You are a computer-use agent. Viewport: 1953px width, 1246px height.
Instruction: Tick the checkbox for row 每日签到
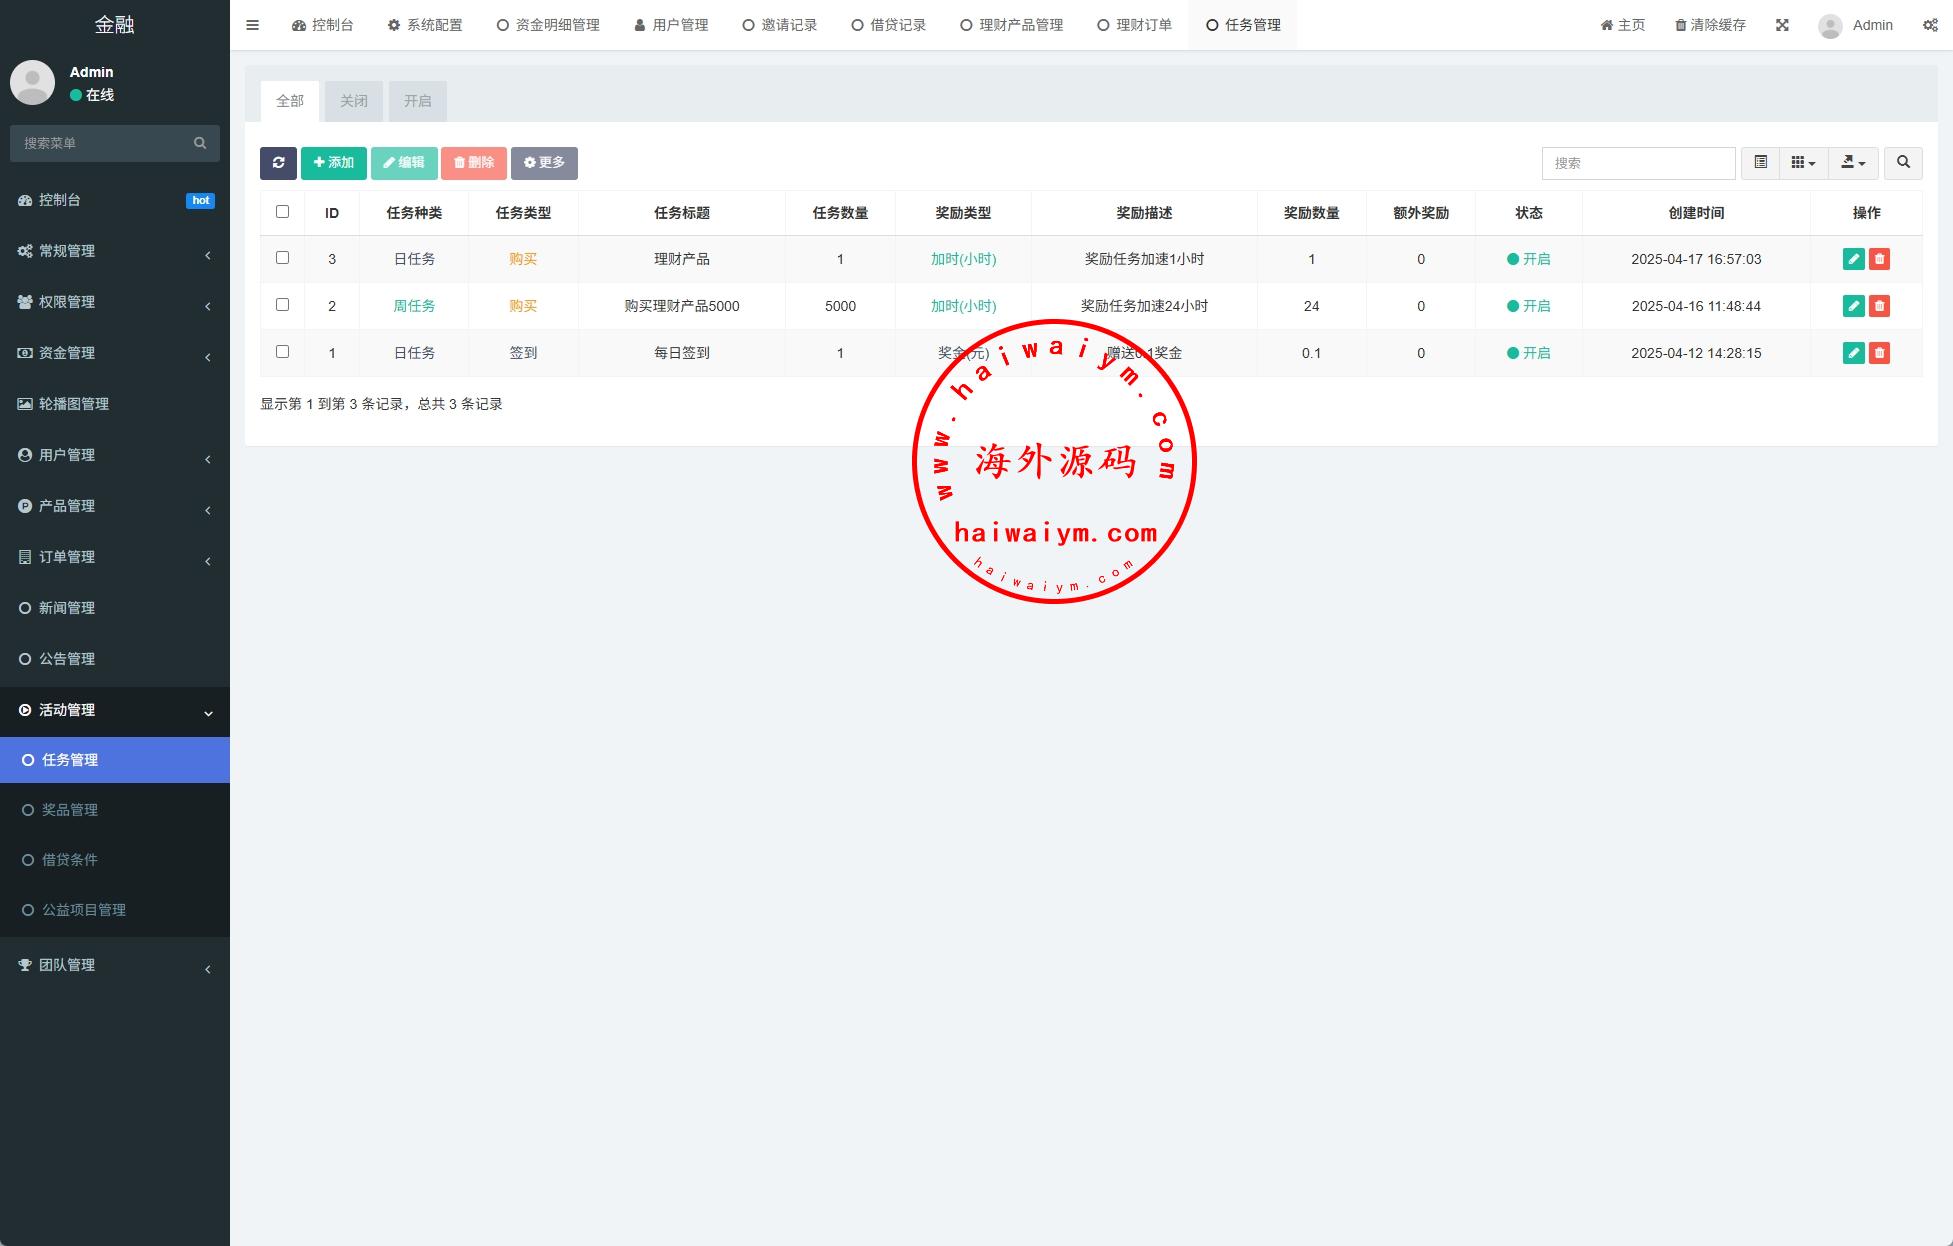point(282,352)
